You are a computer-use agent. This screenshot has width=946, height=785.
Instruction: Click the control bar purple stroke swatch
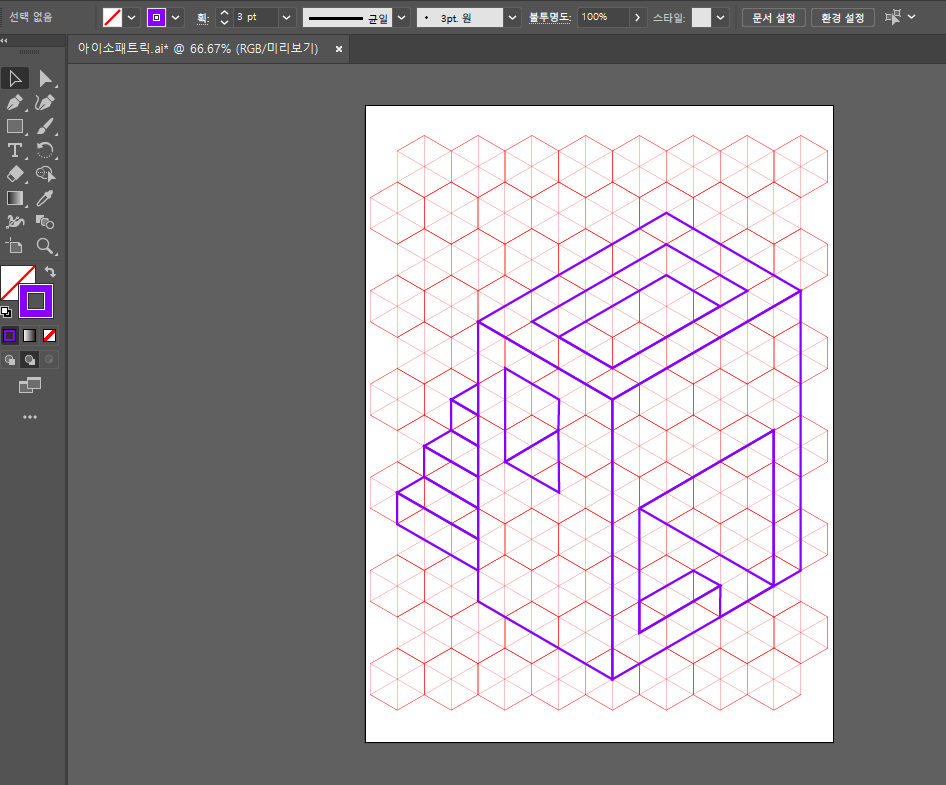[x=156, y=17]
